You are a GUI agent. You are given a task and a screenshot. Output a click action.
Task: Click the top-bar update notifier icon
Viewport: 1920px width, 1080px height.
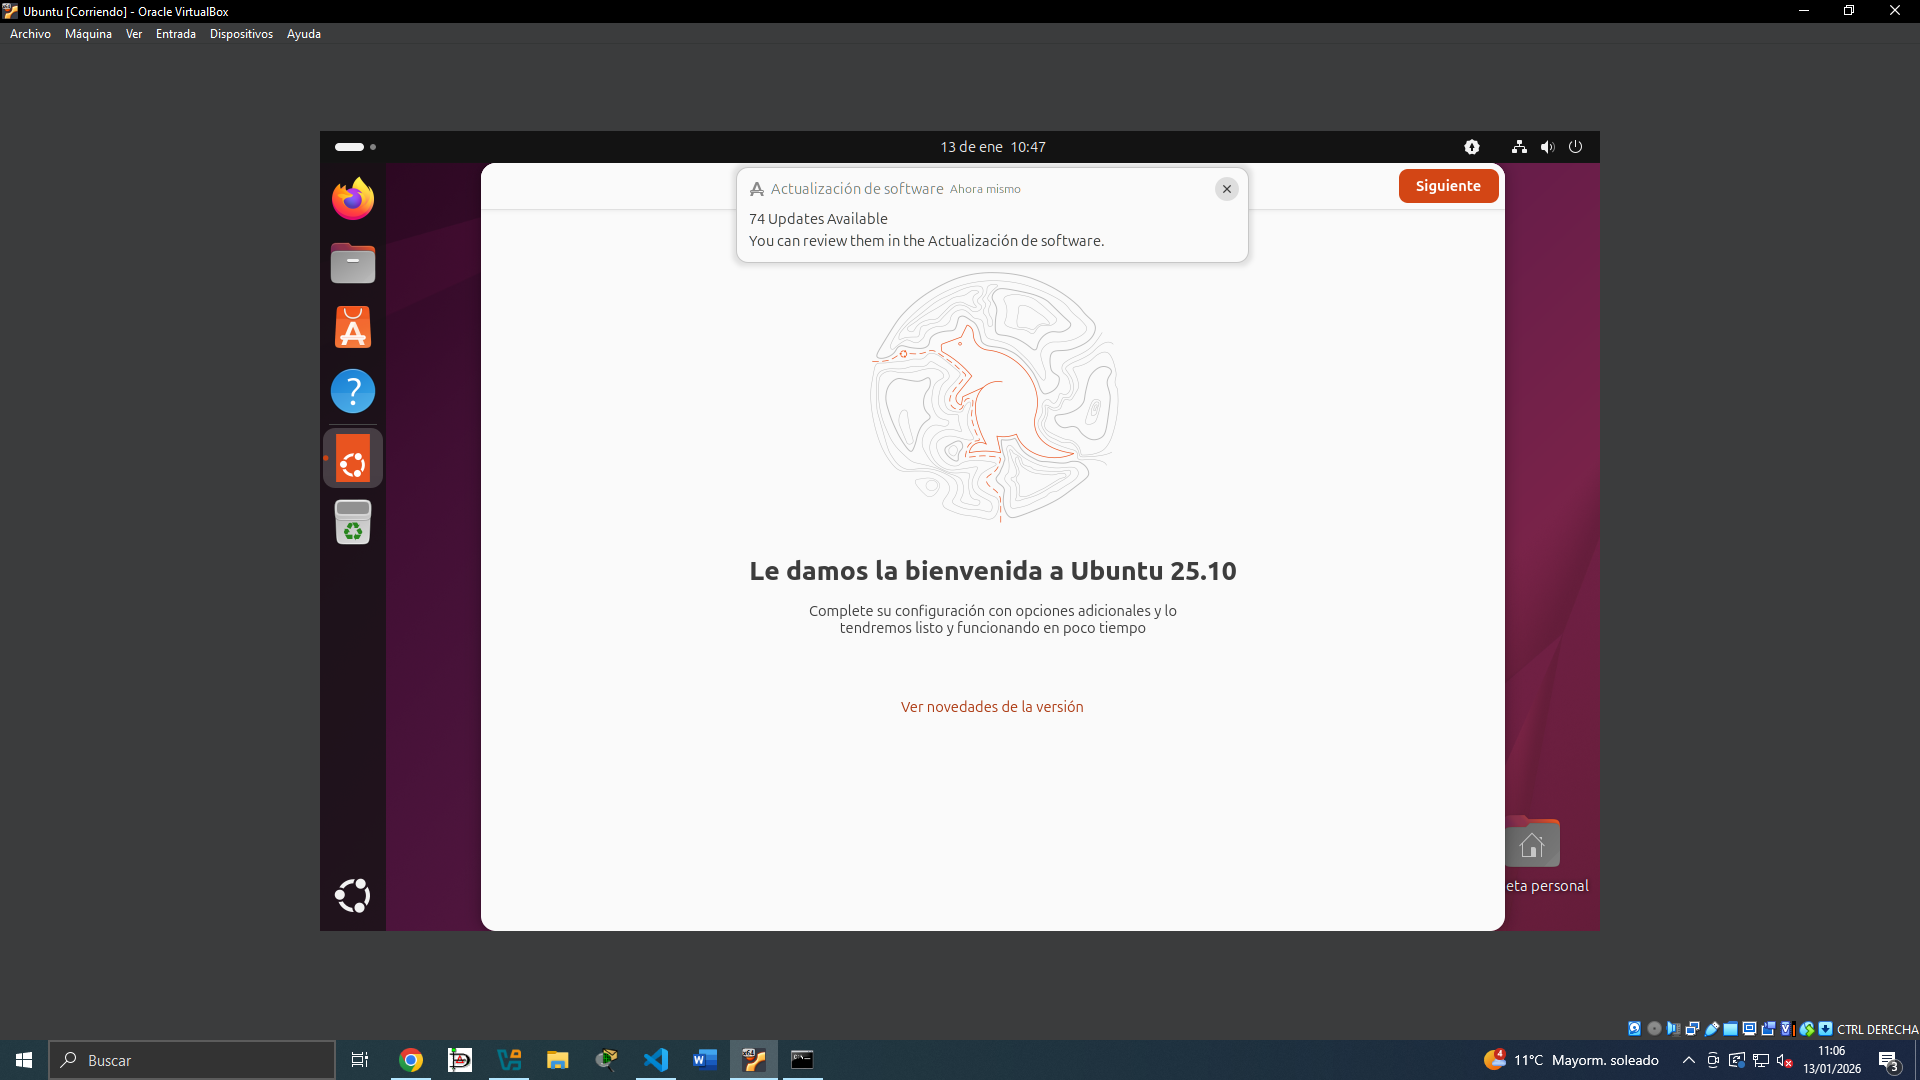1472,147
